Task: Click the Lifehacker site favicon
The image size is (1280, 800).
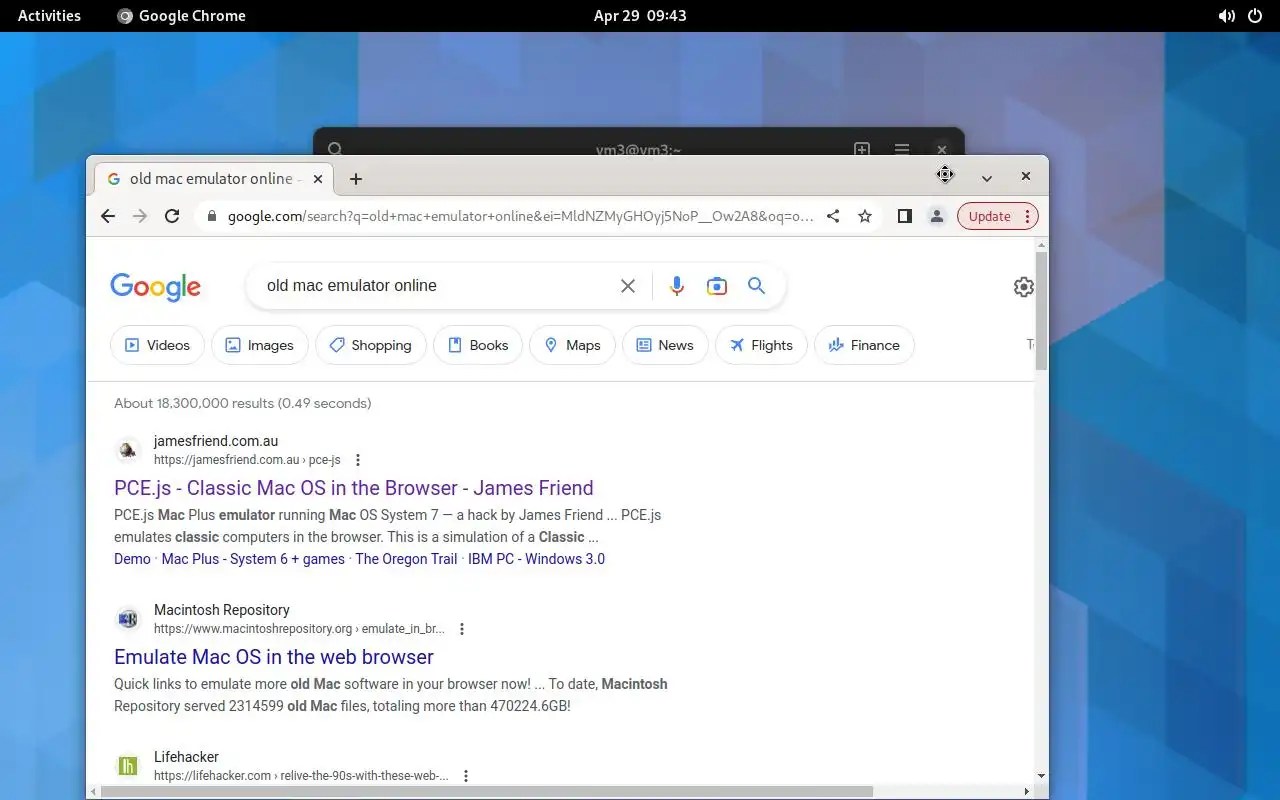Action: tap(128, 766)
